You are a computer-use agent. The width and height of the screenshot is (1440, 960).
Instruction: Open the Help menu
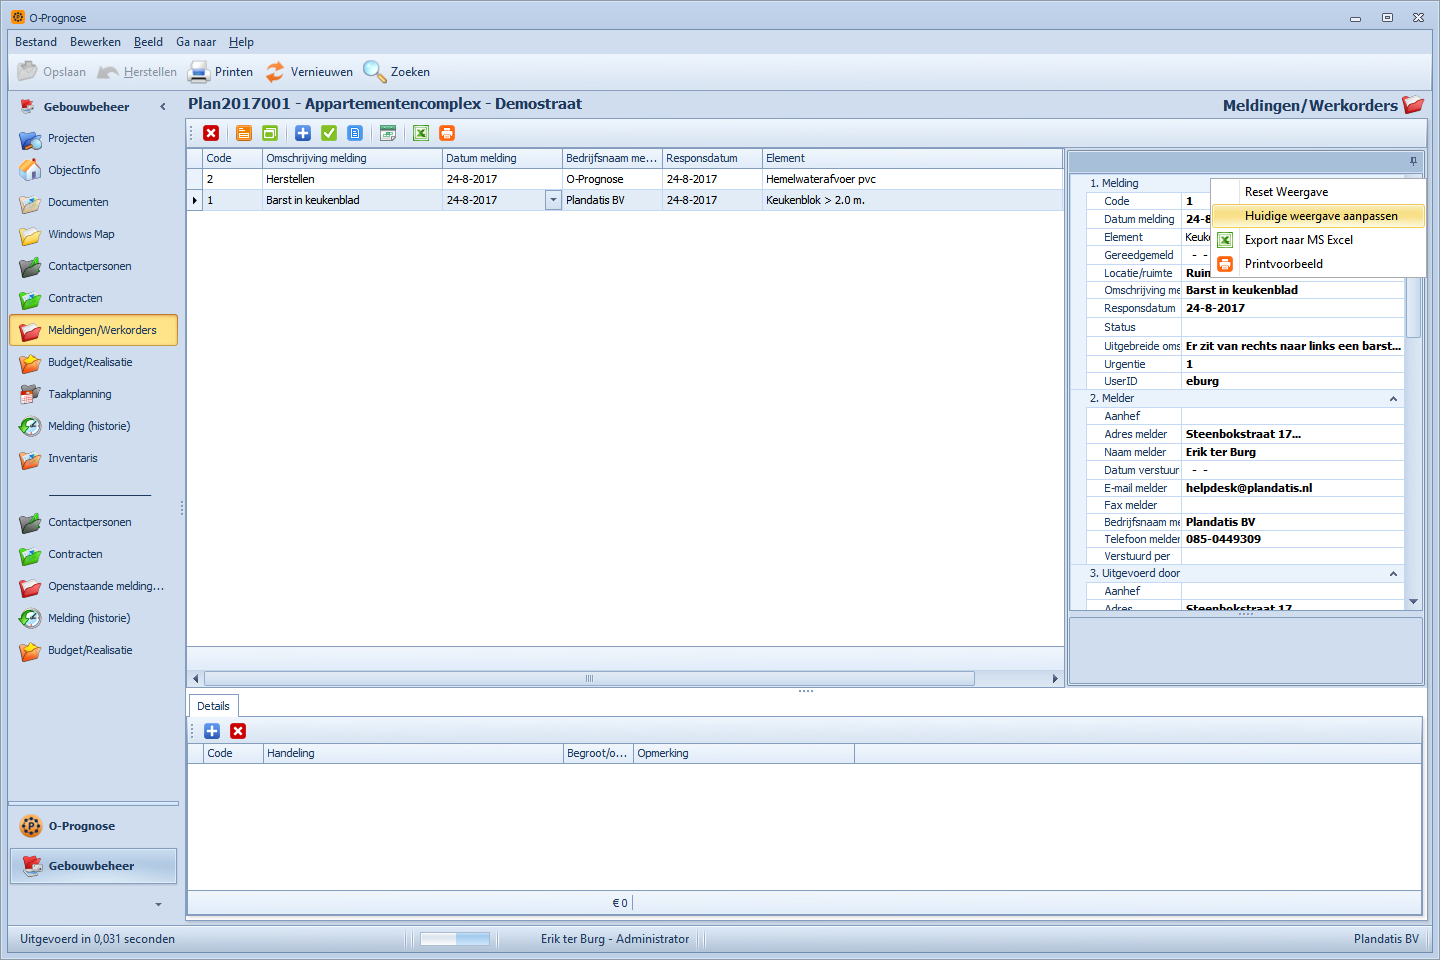tap(241, 42)
